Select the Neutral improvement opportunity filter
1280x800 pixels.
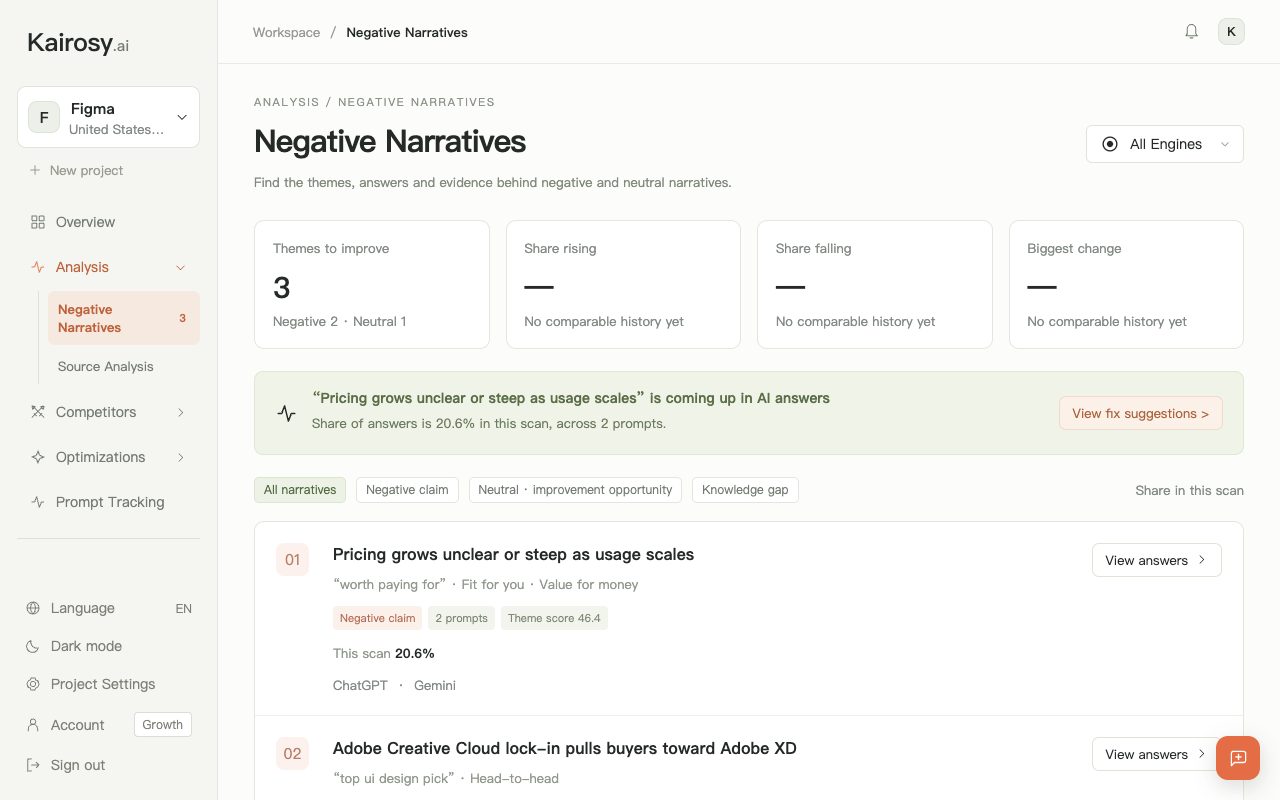coord(575,490)
